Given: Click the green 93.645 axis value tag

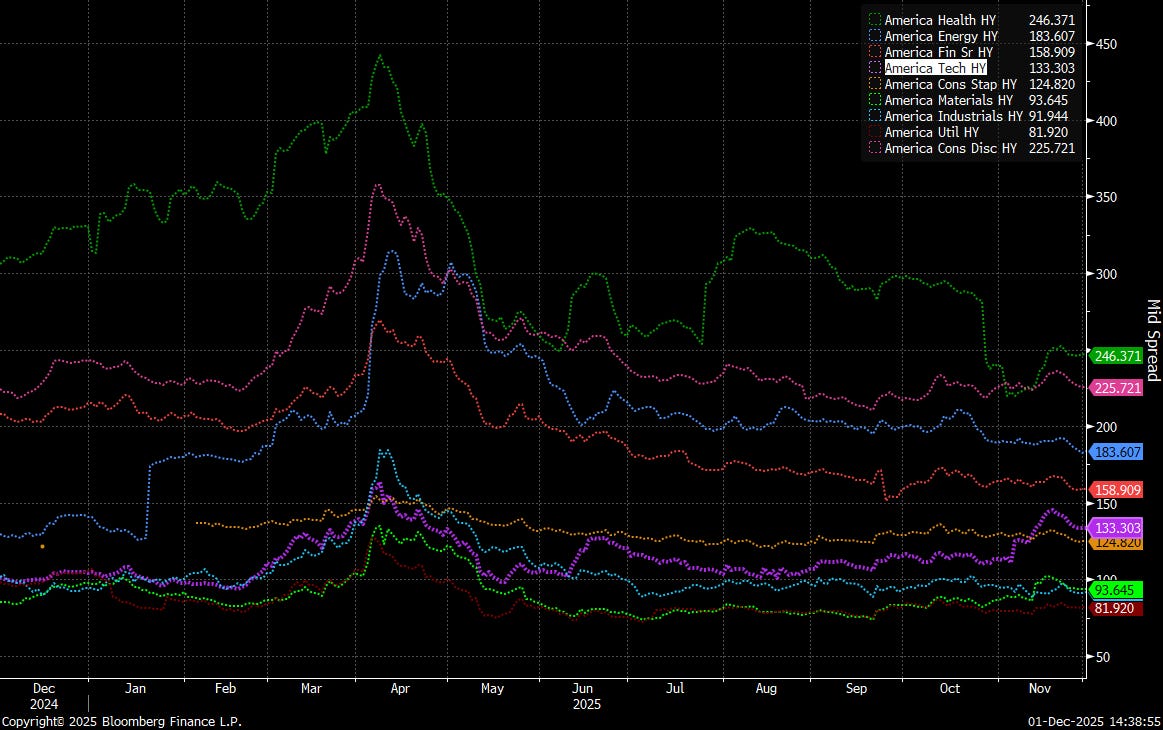Looking at the screenshot, I should tap(1114, 590).
